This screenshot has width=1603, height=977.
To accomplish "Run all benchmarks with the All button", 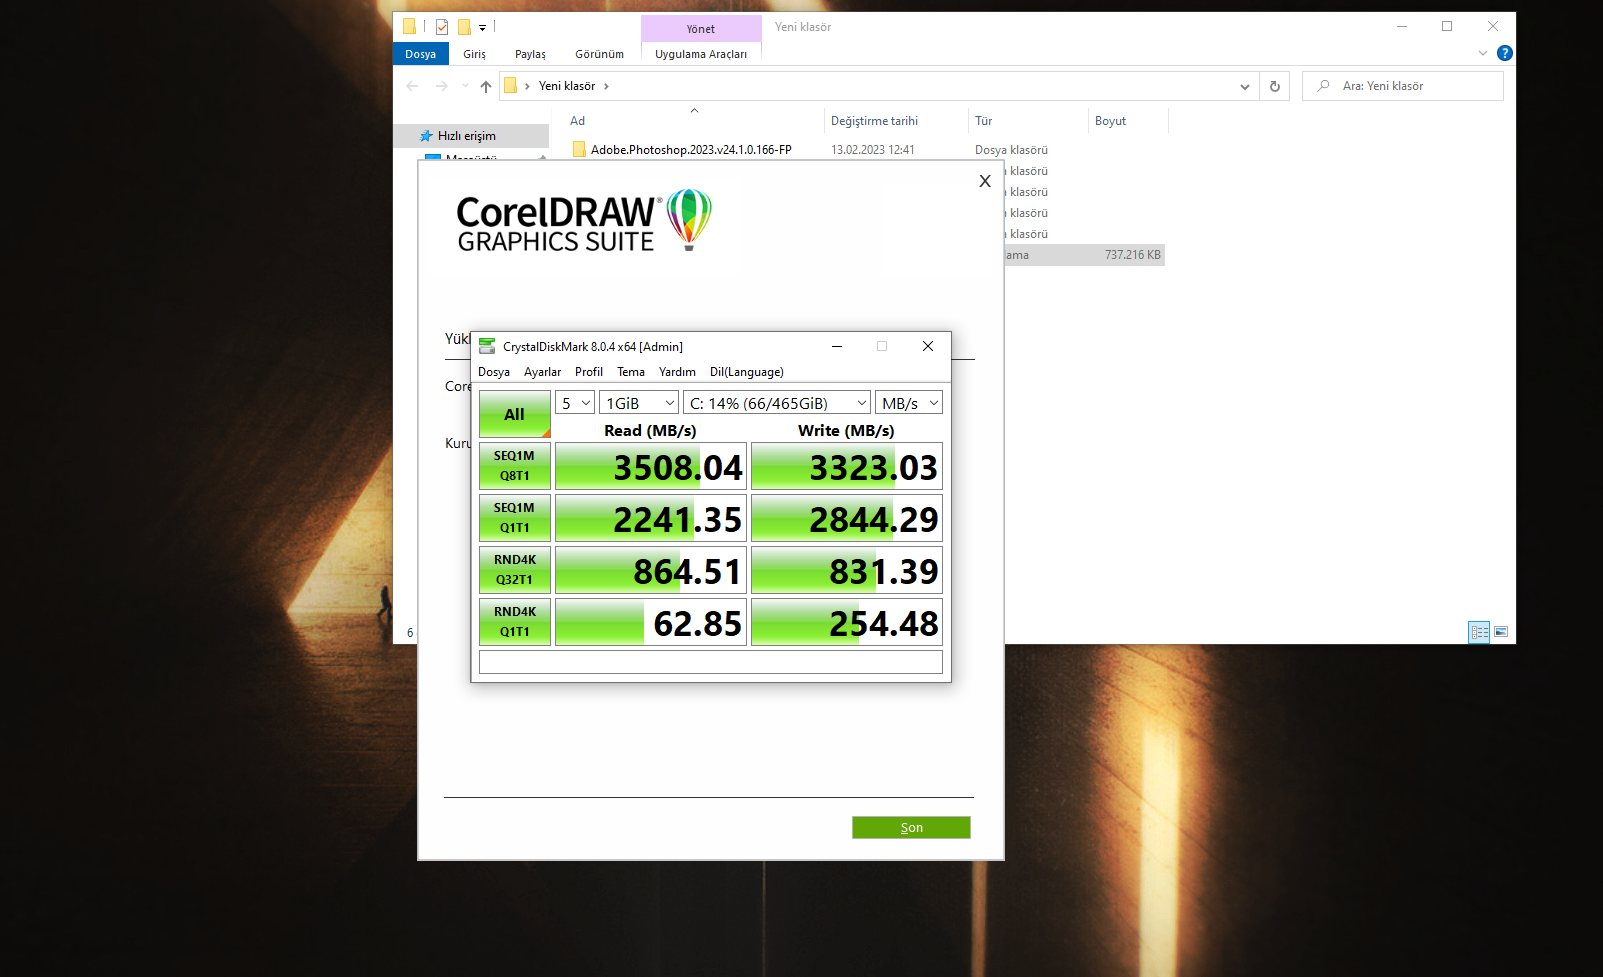I will (515, 414).
